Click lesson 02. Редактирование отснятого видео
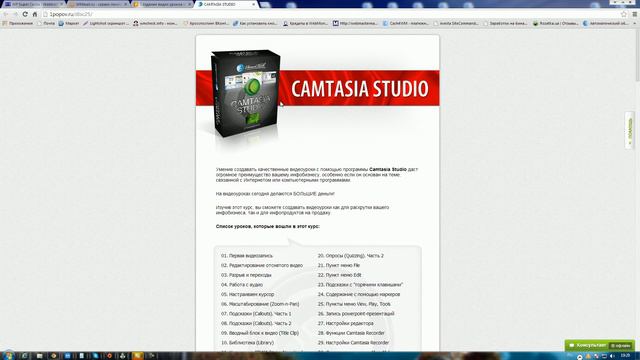 click(262, 265)
